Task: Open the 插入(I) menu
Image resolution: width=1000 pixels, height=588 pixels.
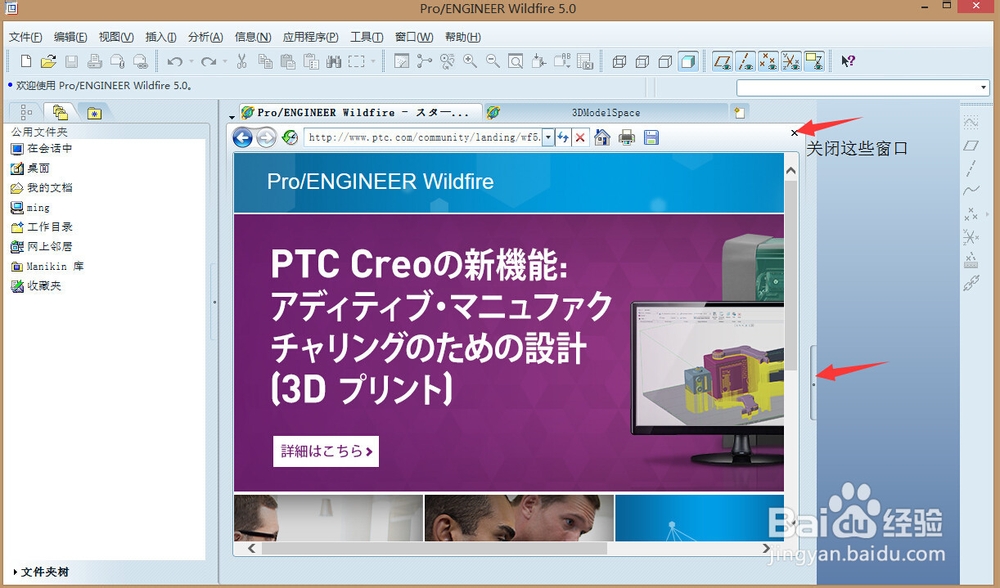Action: click(161, 37)
